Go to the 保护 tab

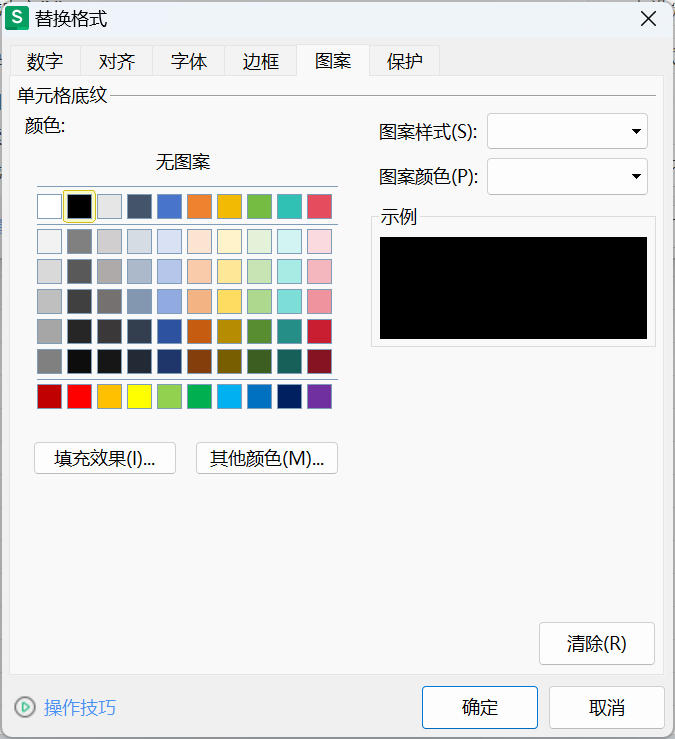click(405, 61)
